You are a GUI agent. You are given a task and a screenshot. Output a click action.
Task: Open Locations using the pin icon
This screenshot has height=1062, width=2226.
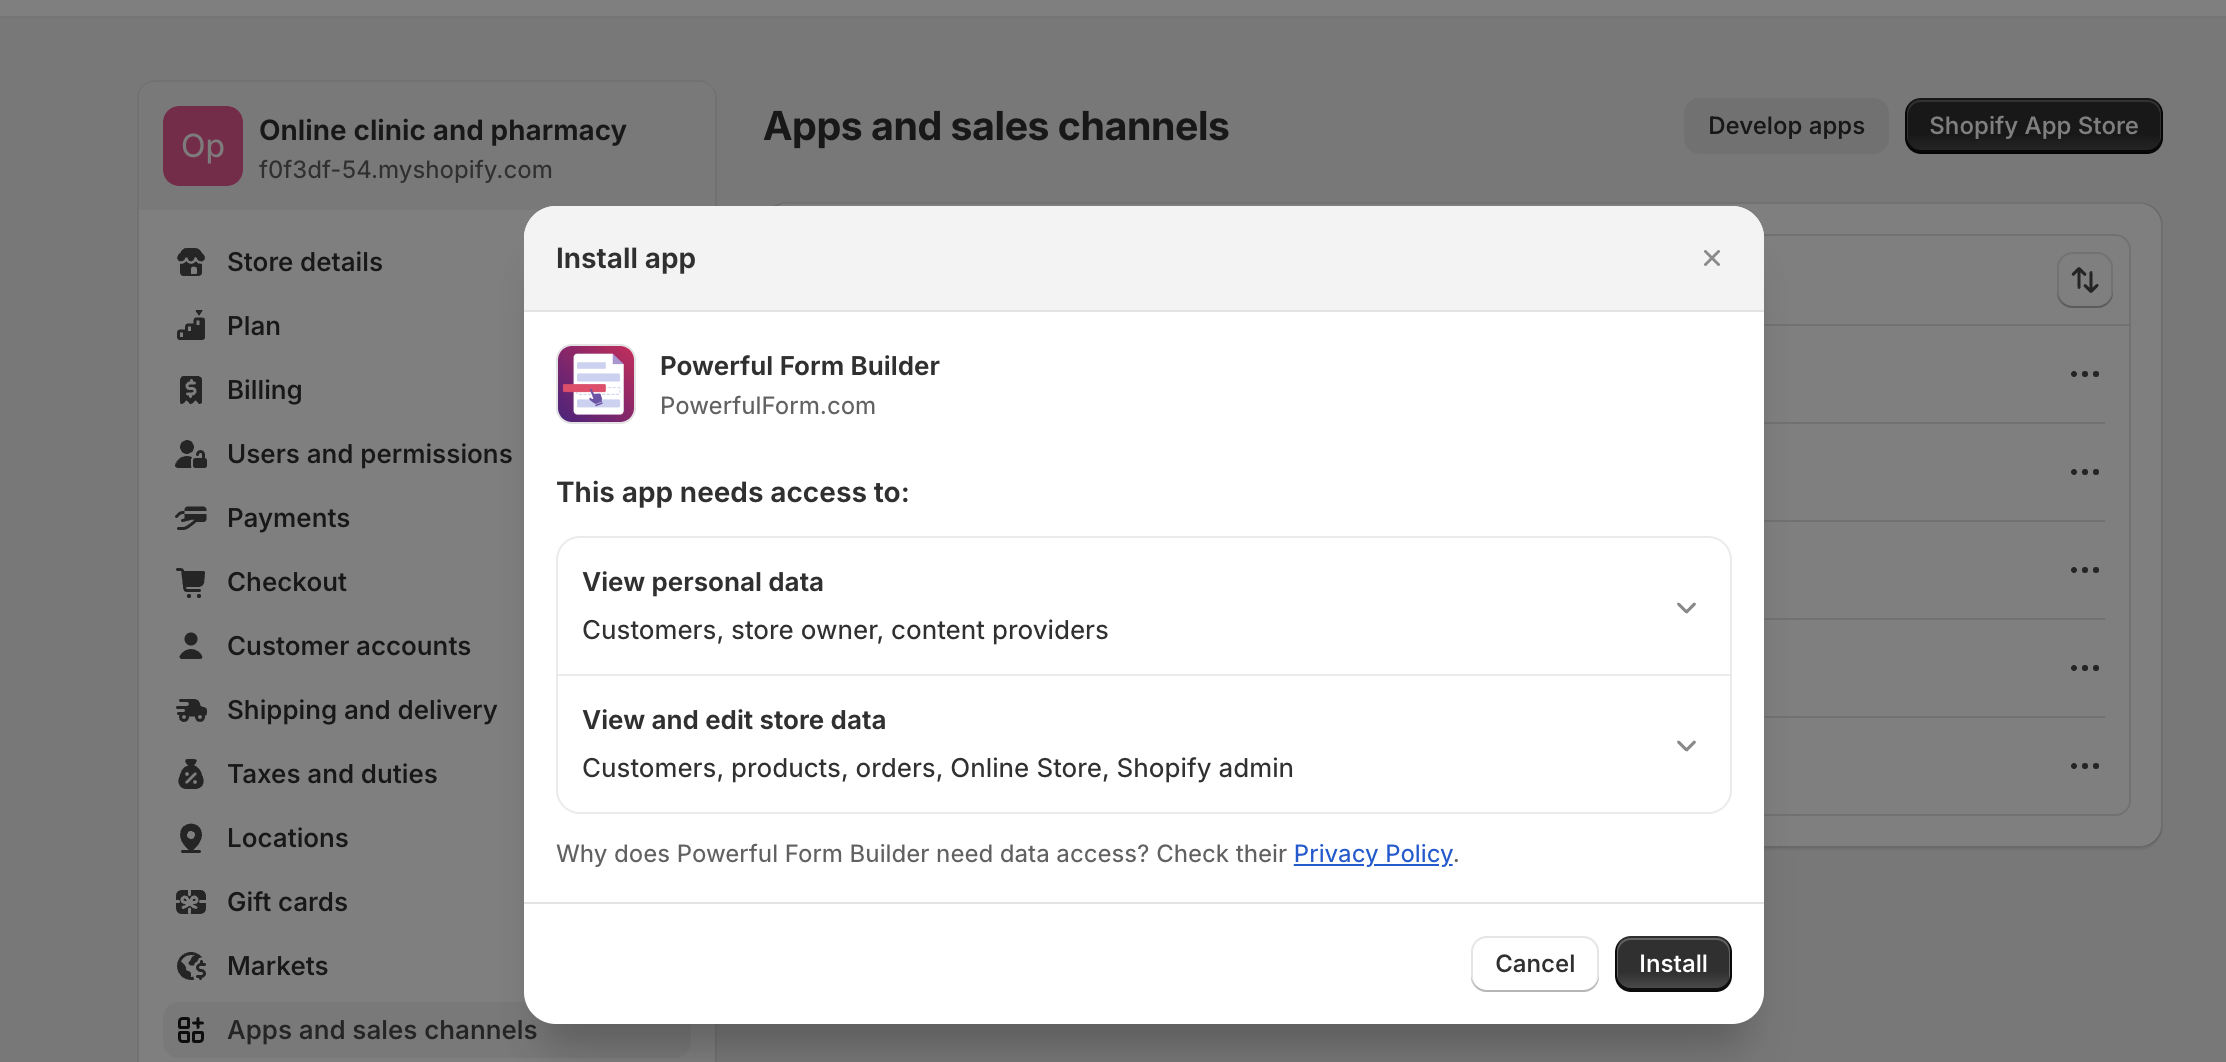(191, 837)
